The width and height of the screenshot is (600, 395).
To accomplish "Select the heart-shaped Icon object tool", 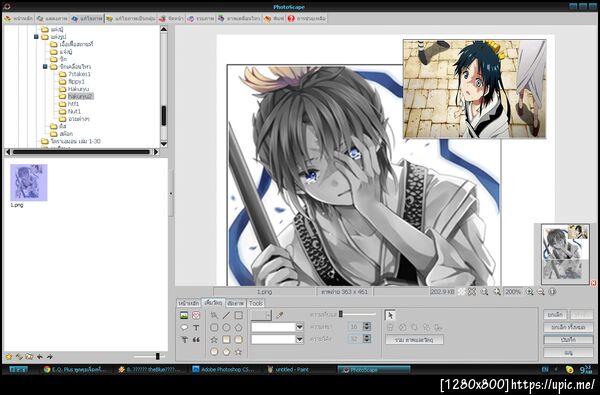I will click(196, 315).
